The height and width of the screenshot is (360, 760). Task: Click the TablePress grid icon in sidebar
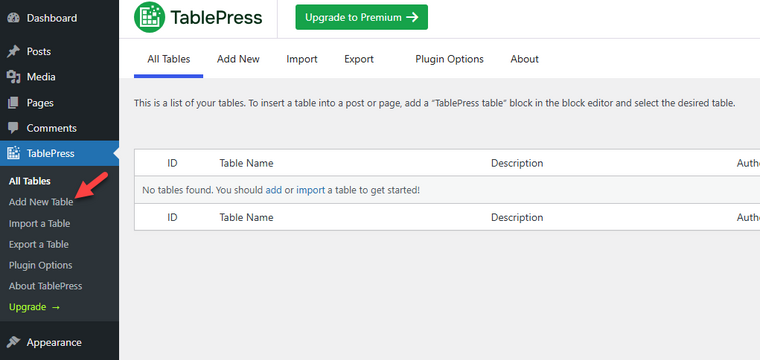click(x=13, y=154)
